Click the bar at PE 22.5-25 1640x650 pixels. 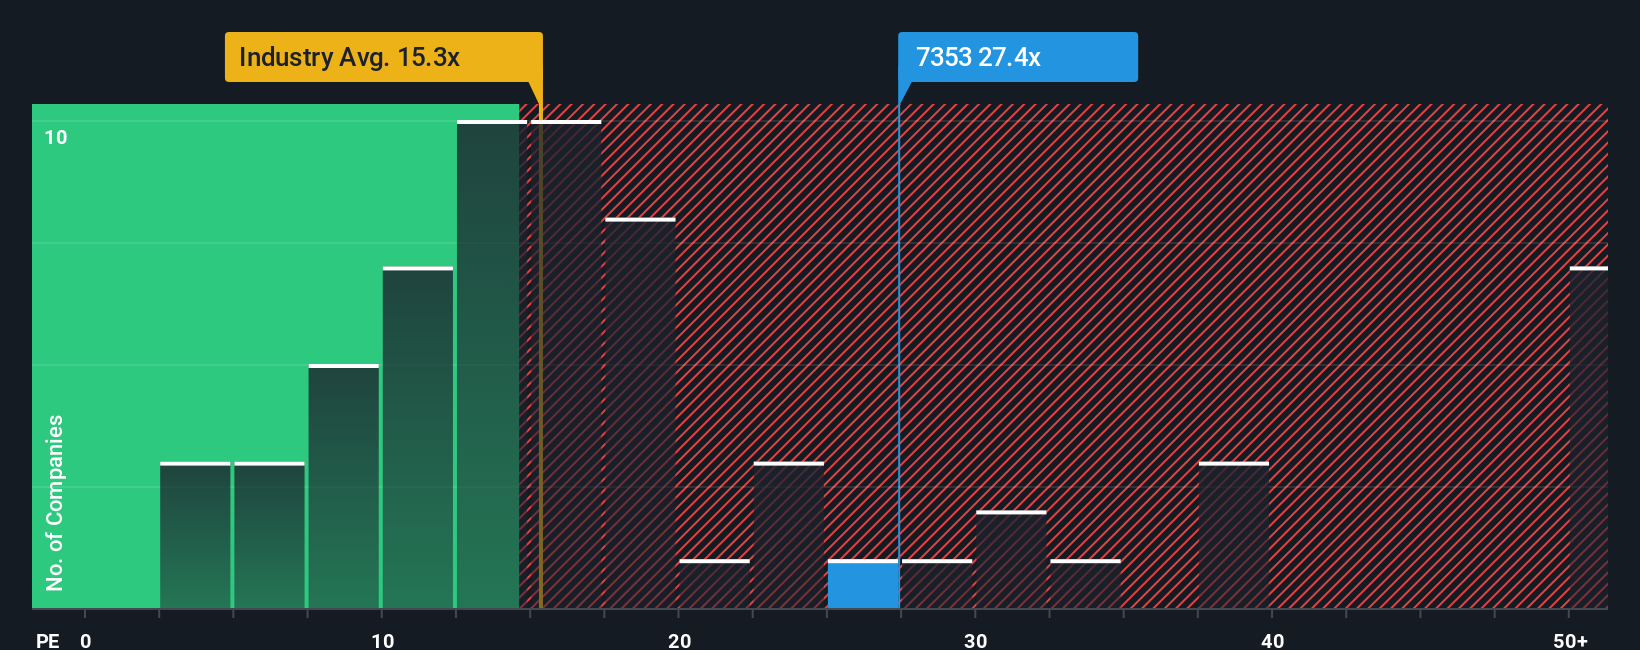click(789, 535)
